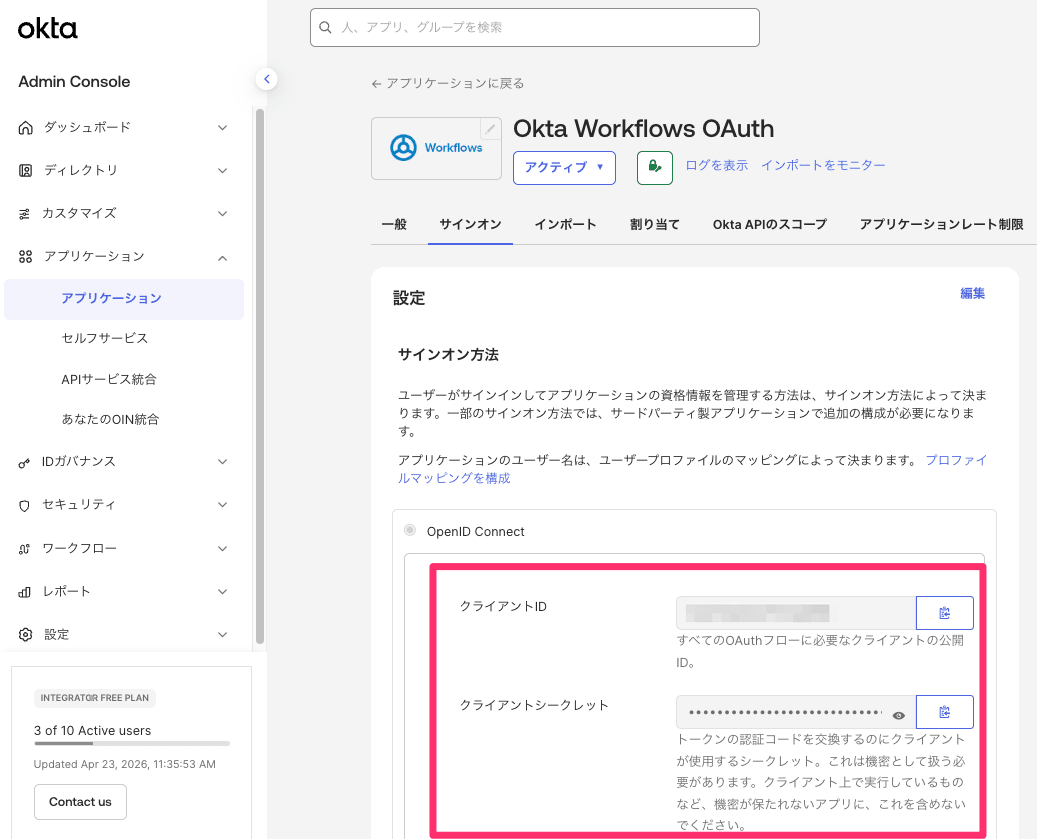1037x839 pixels.
Task: Open the アクティブ status dropdown
Action: [564, 167]
